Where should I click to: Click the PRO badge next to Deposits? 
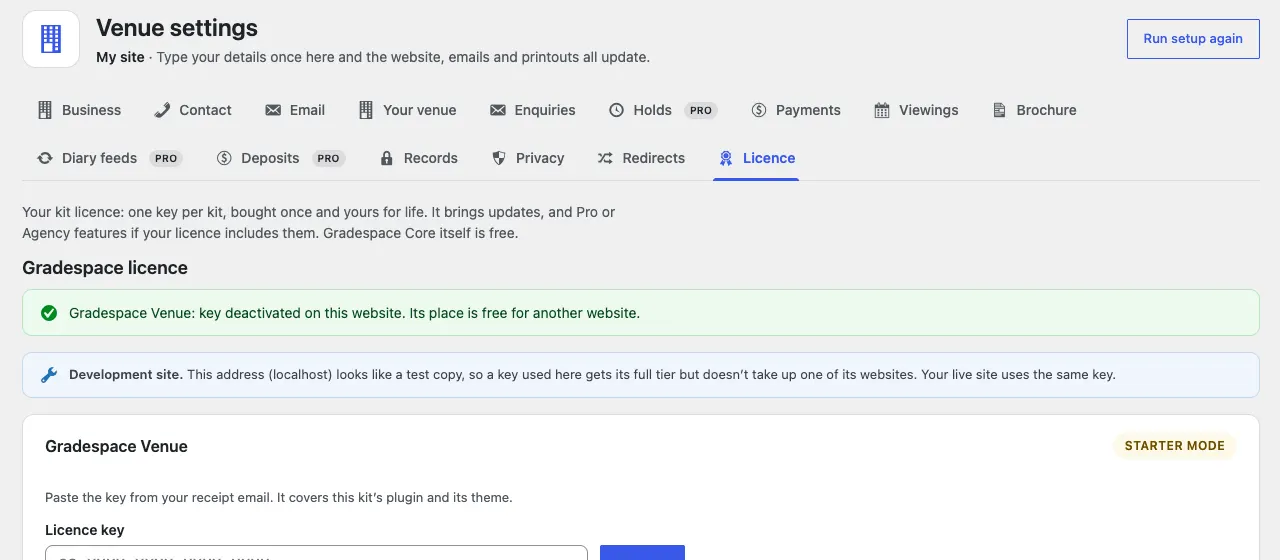click(329, 158)
